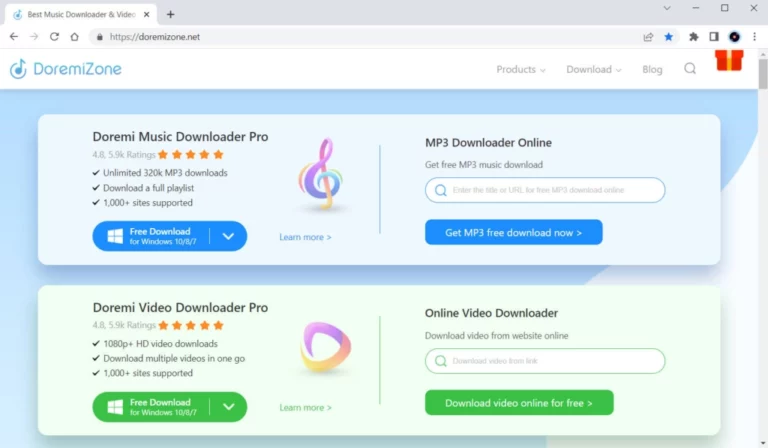Click the DoremiZone logo
The image size is (768, 448).
click(66, 69)
